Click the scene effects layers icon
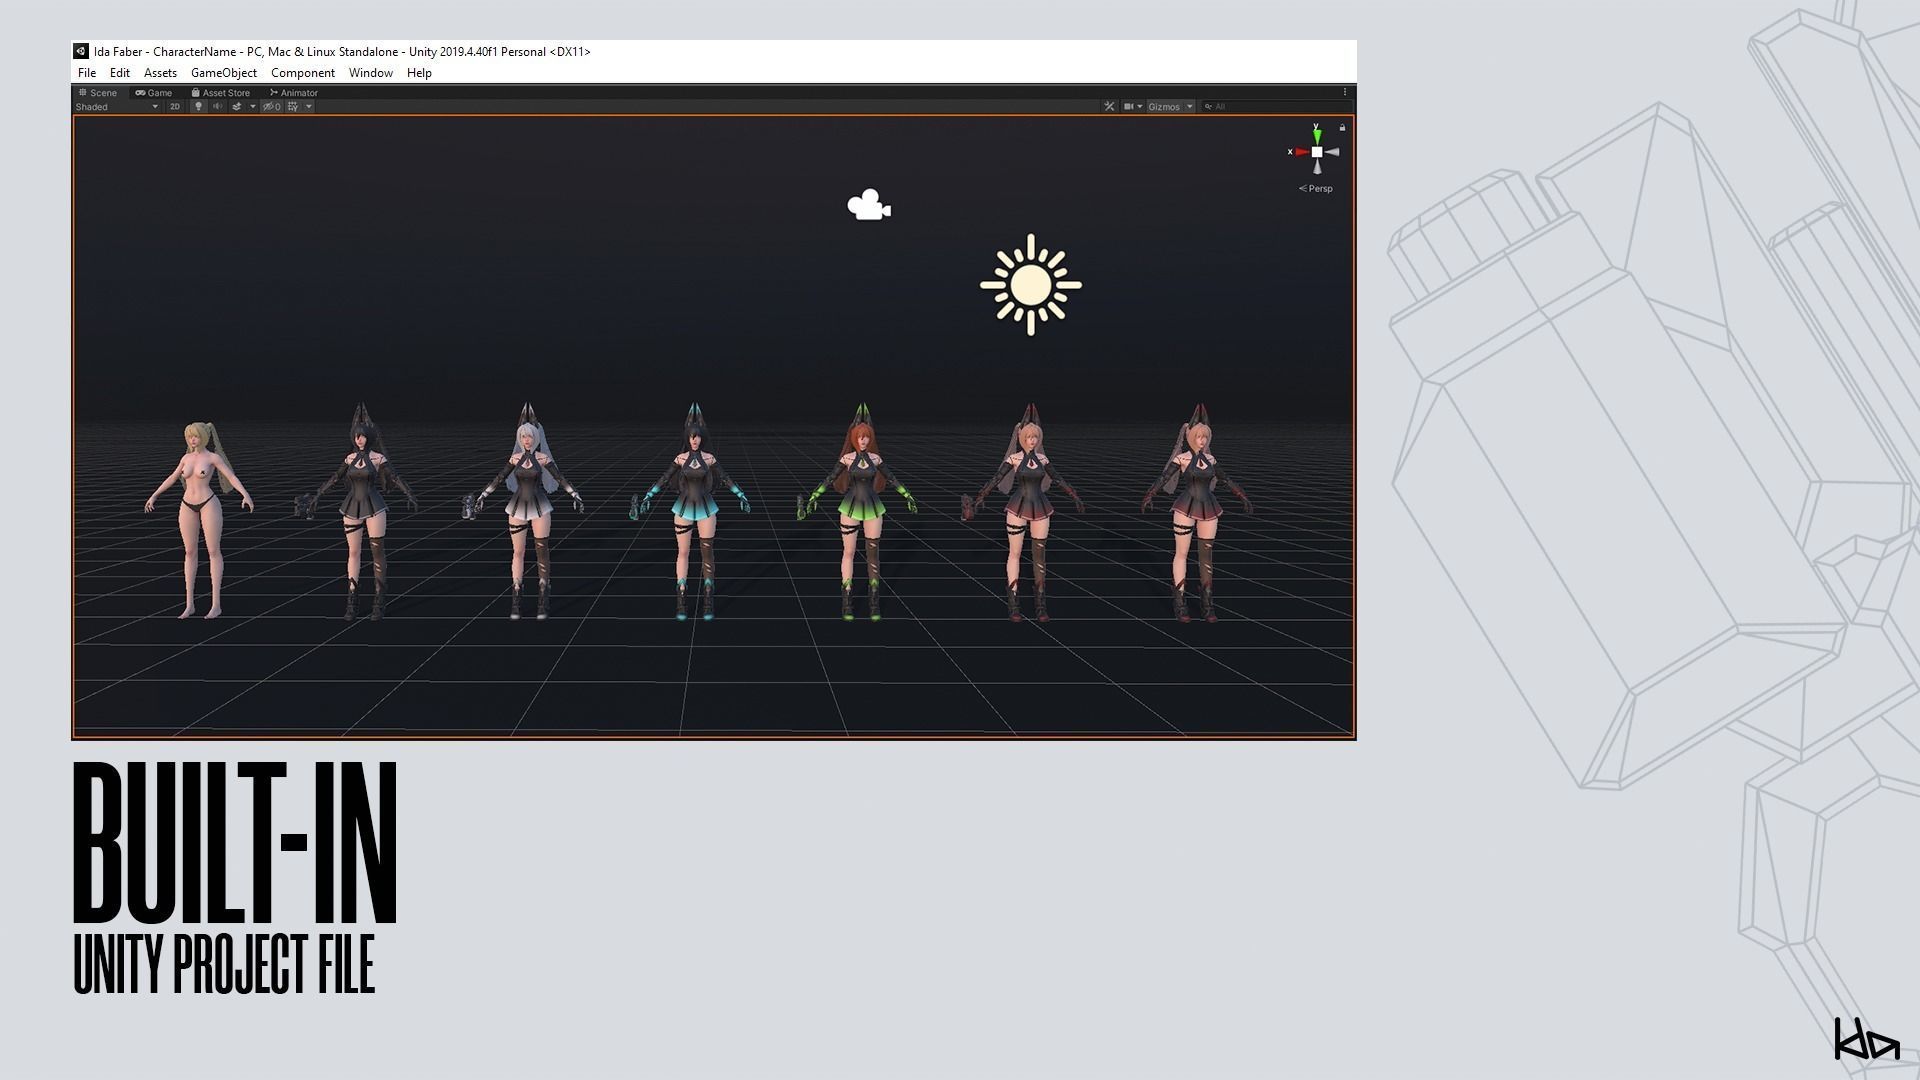This screenshot has height=1080, width=1920. [x=237, y=106]
